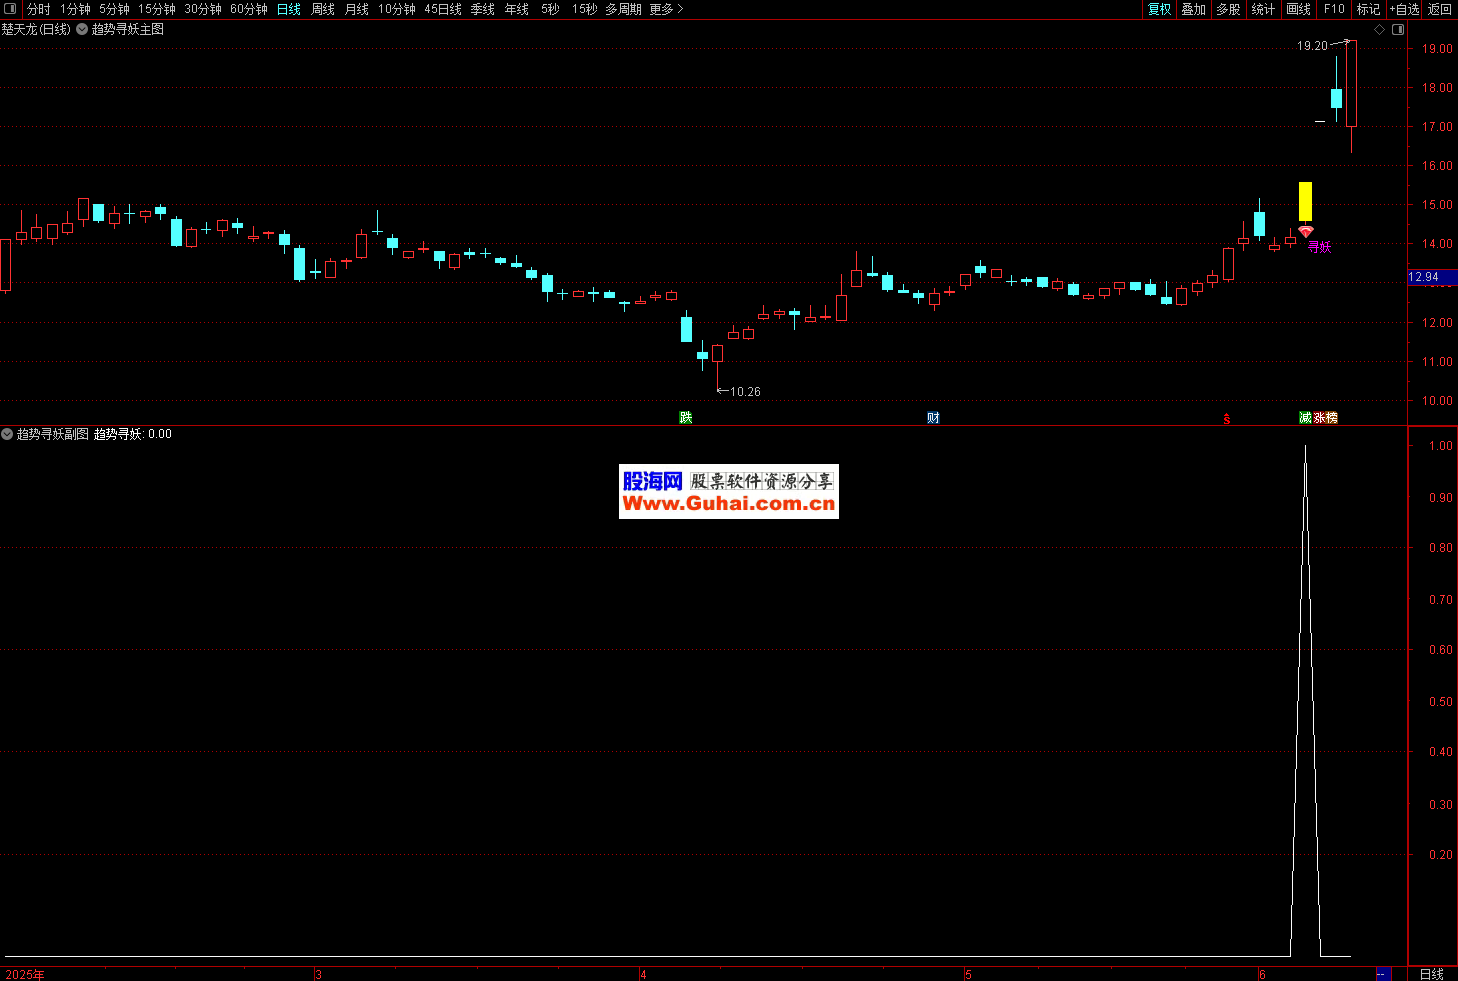Switch to 15秒 period
The image size is (1458, 981).
point(585,9)
